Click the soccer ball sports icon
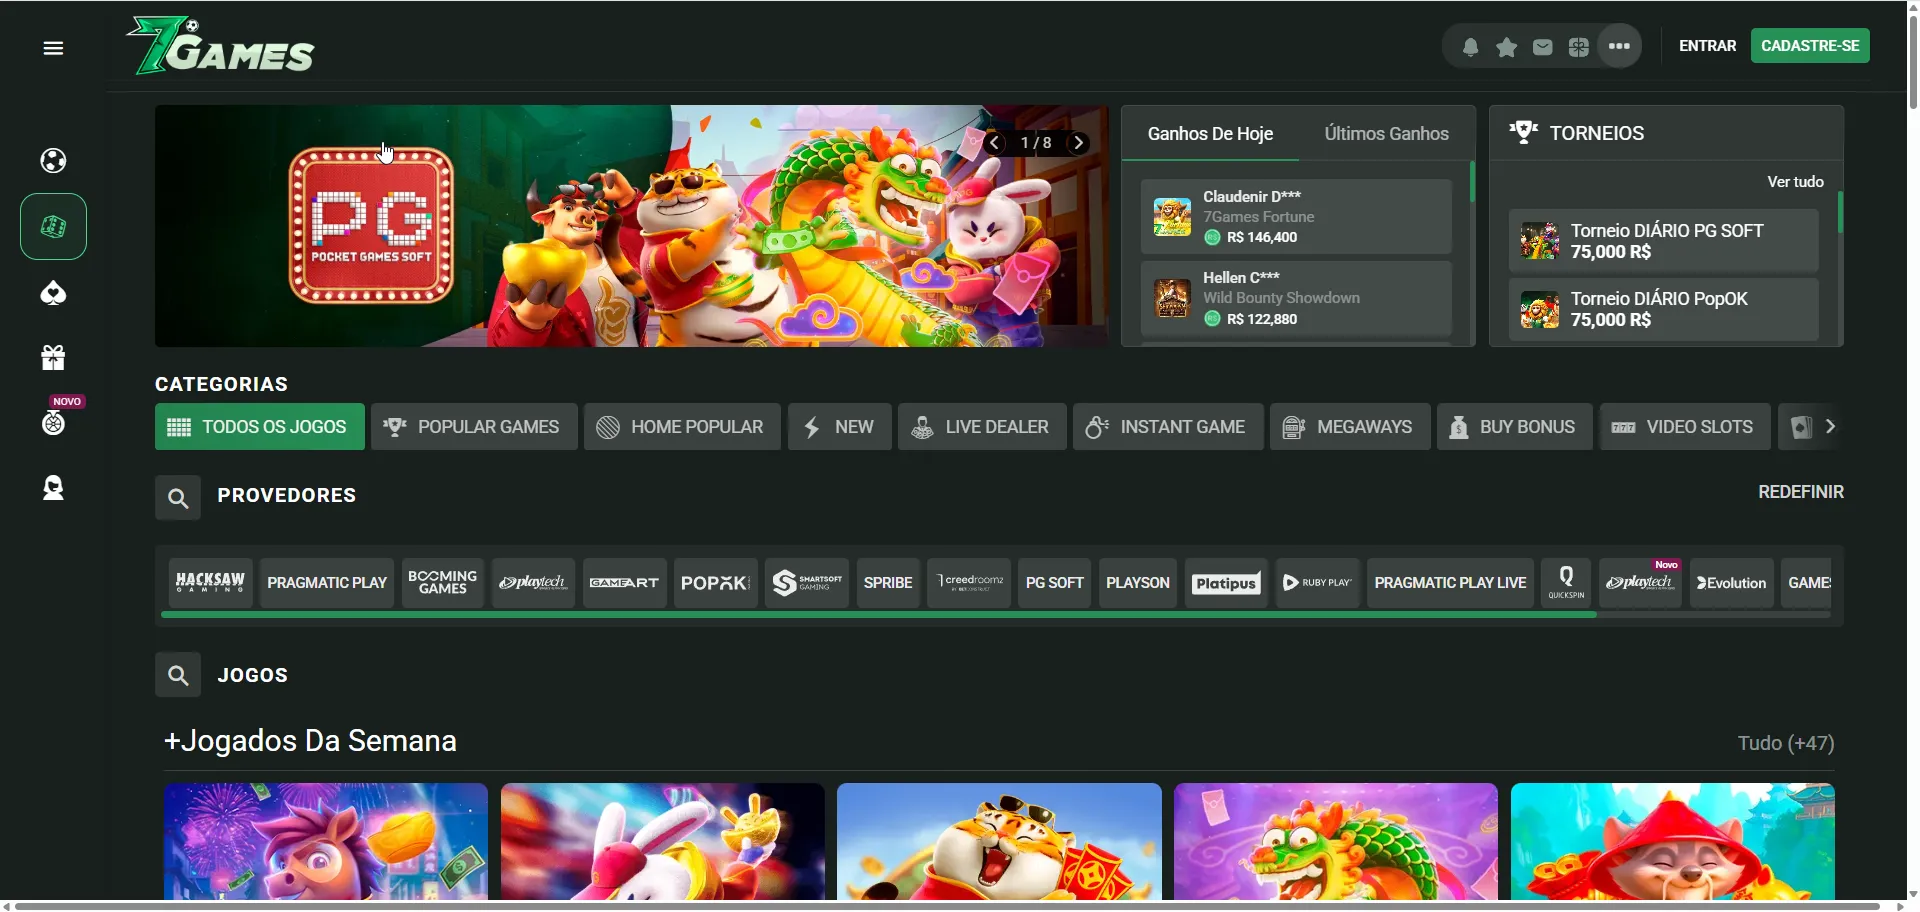The image size is (1920, 912). 54,161
